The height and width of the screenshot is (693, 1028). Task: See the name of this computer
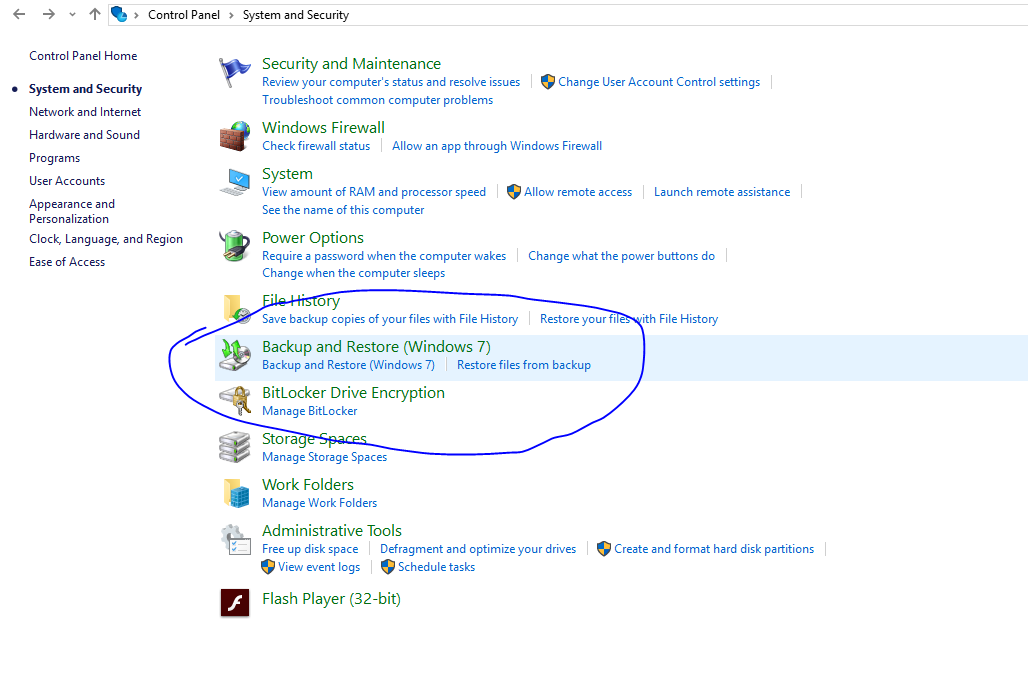343,210
